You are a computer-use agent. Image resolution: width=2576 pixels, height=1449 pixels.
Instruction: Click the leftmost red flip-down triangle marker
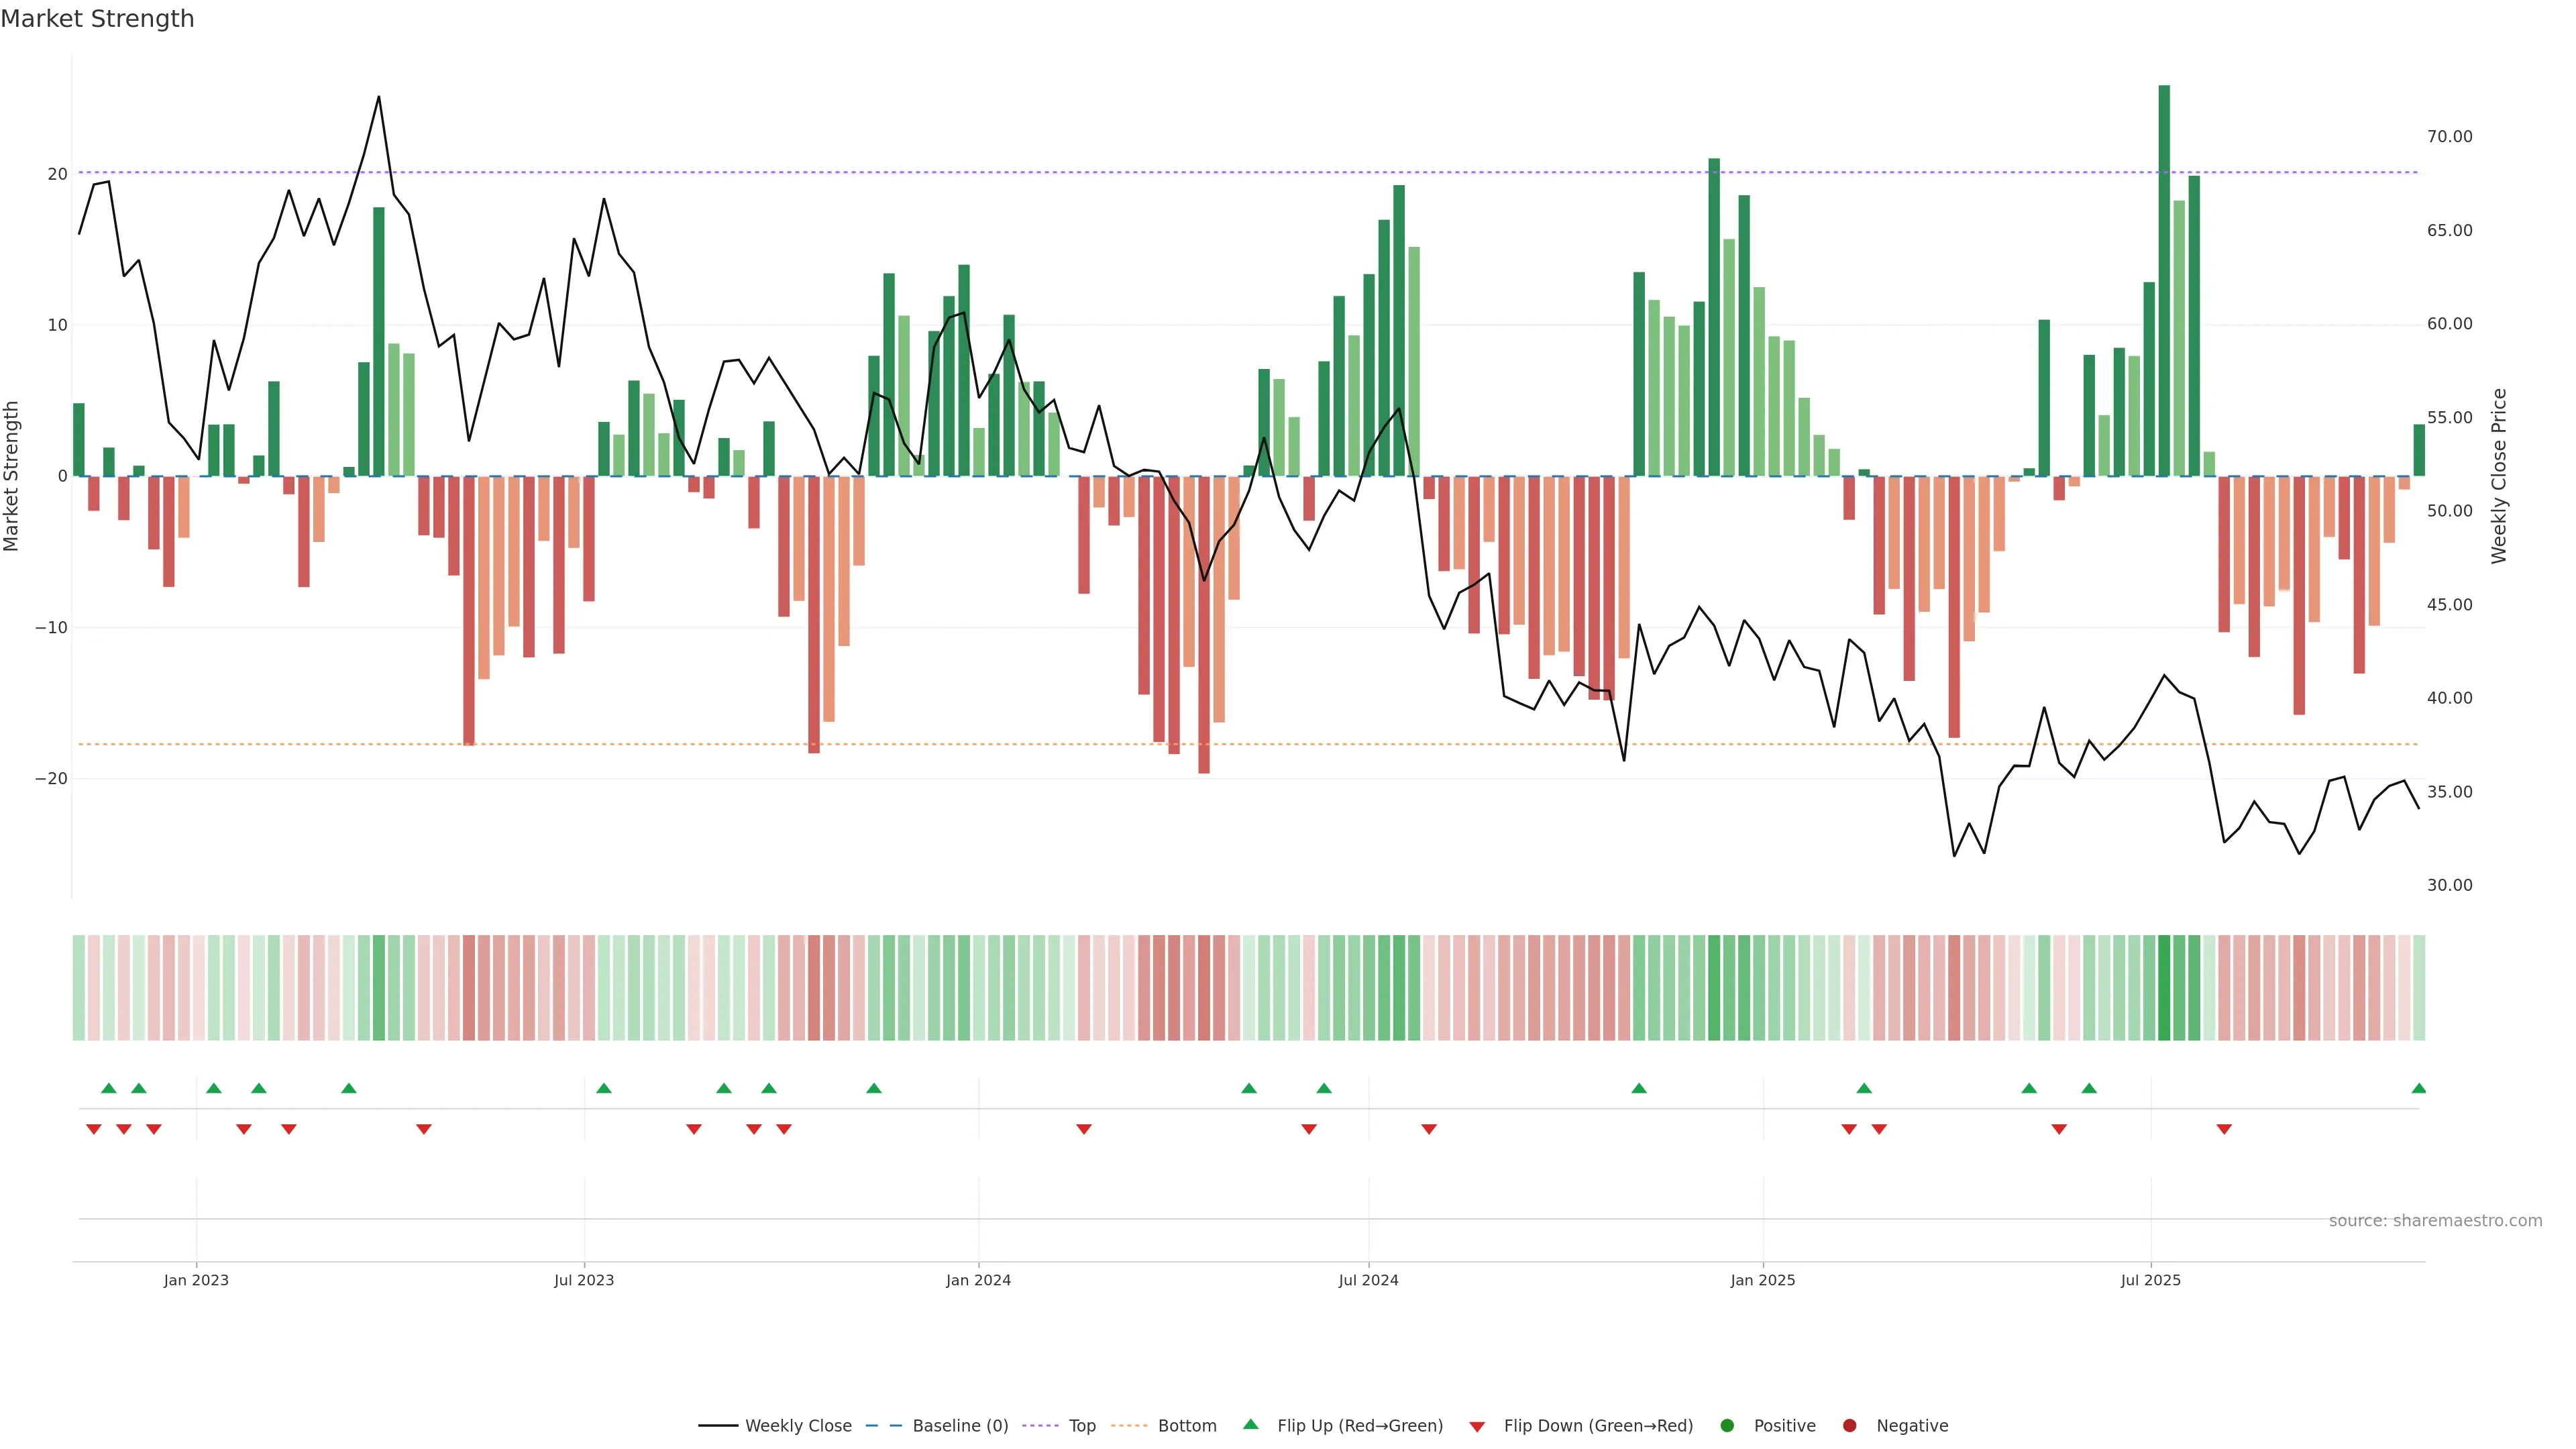point(94,1129)
